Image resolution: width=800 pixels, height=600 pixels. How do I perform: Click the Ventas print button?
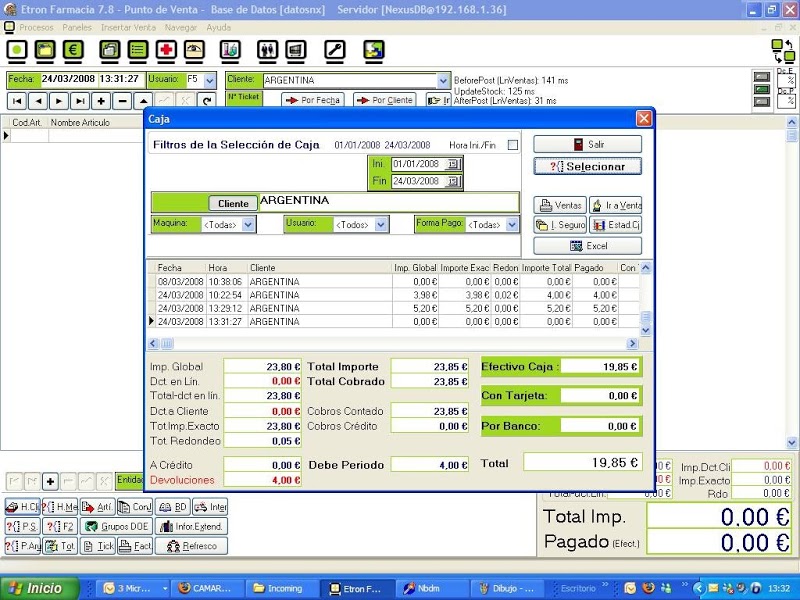click(560, 206)
